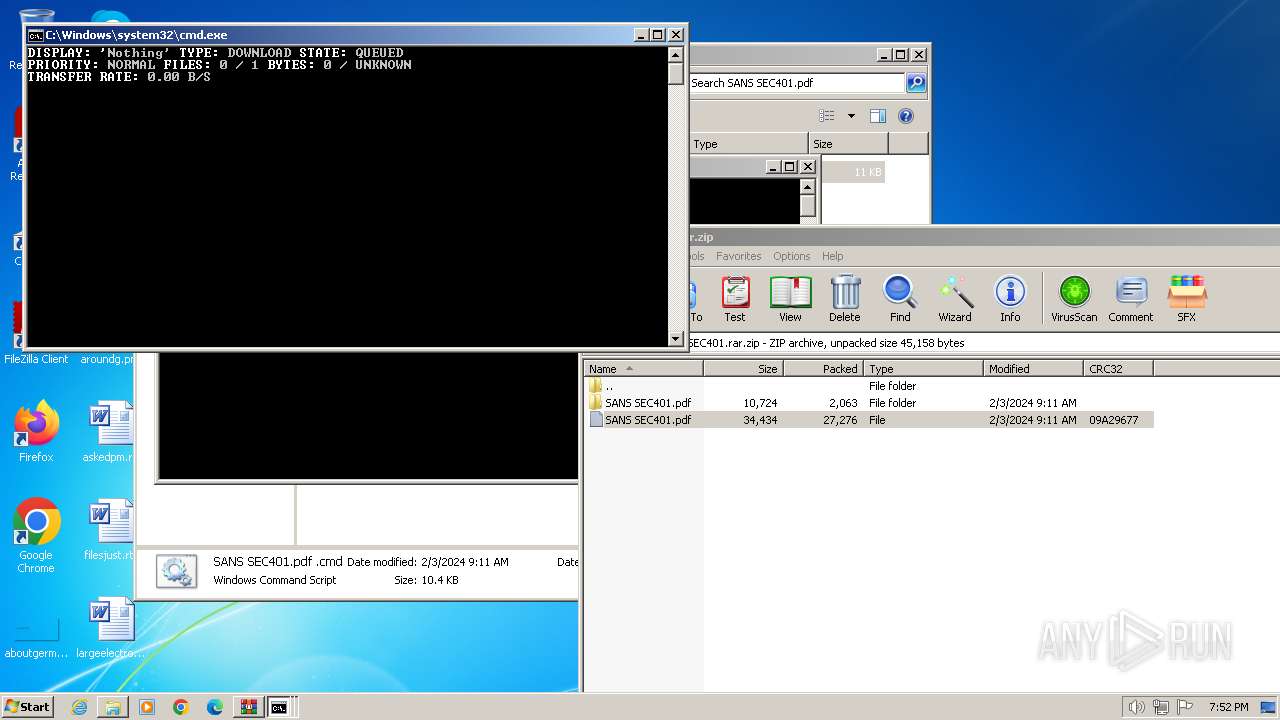Image resolution: width=1280 pixels, height=720 pixels.
Task: Click the CRC32 value 09A29677
Action: (x=1114, y=420)
